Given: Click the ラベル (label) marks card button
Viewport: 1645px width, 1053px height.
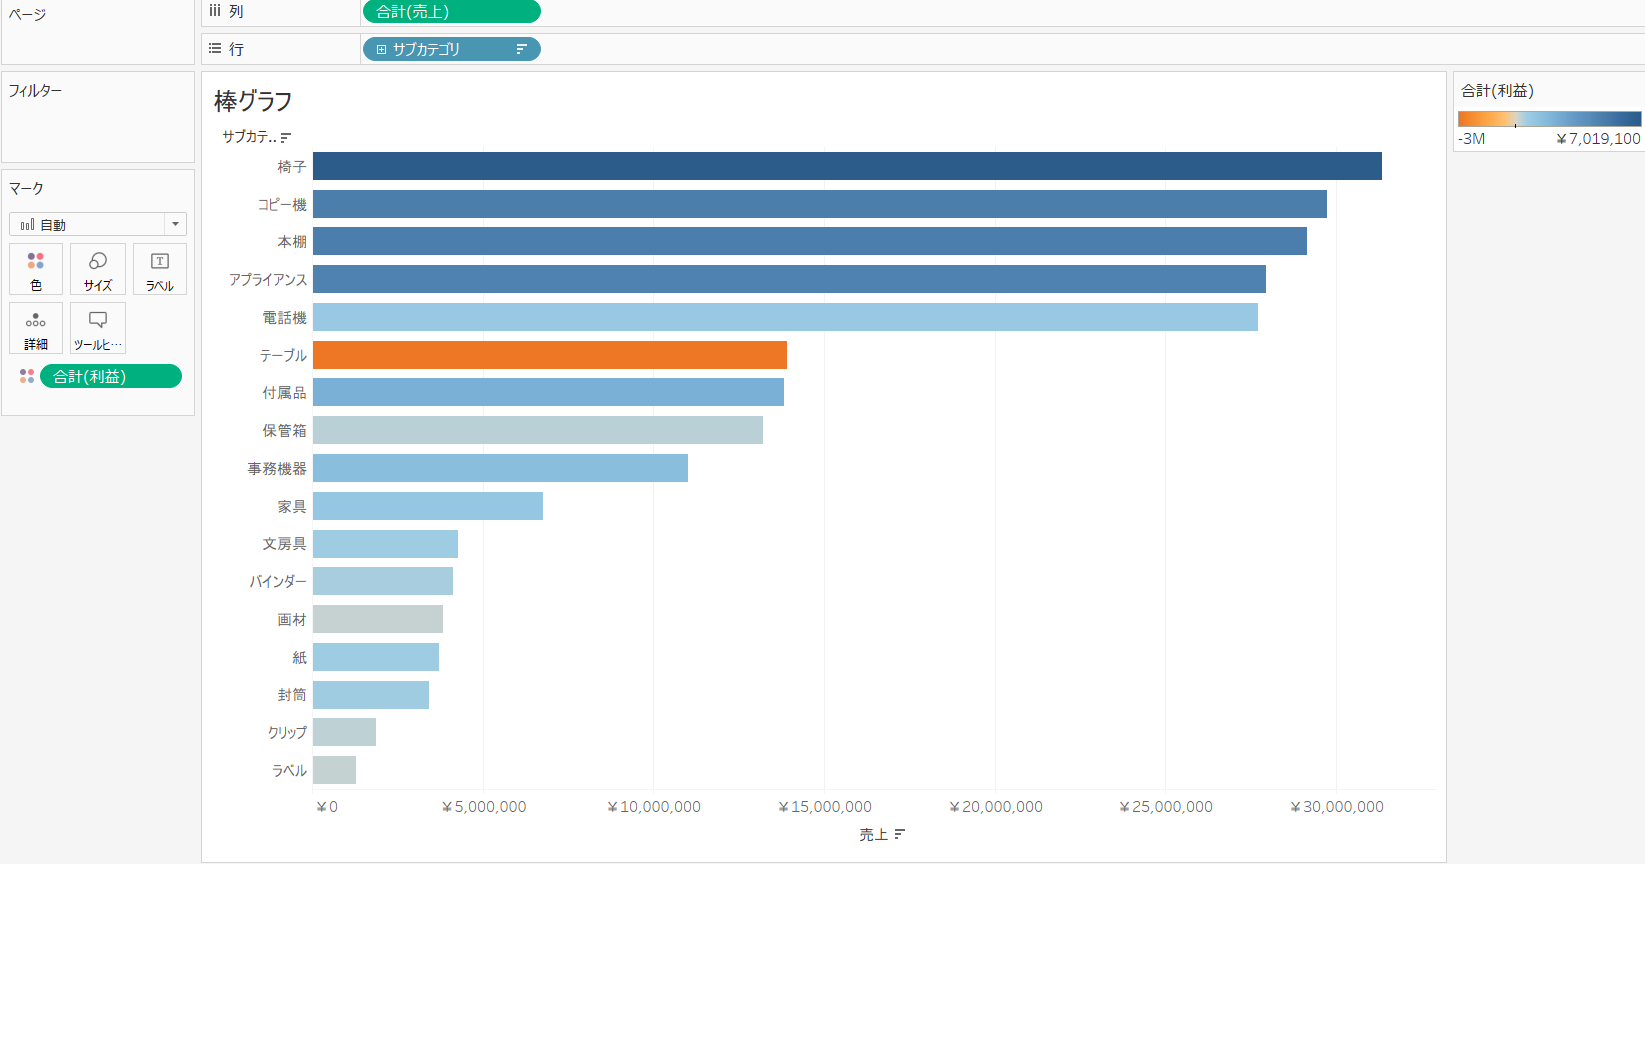Looking at the screenshot, I should click(x=160, y=269).
